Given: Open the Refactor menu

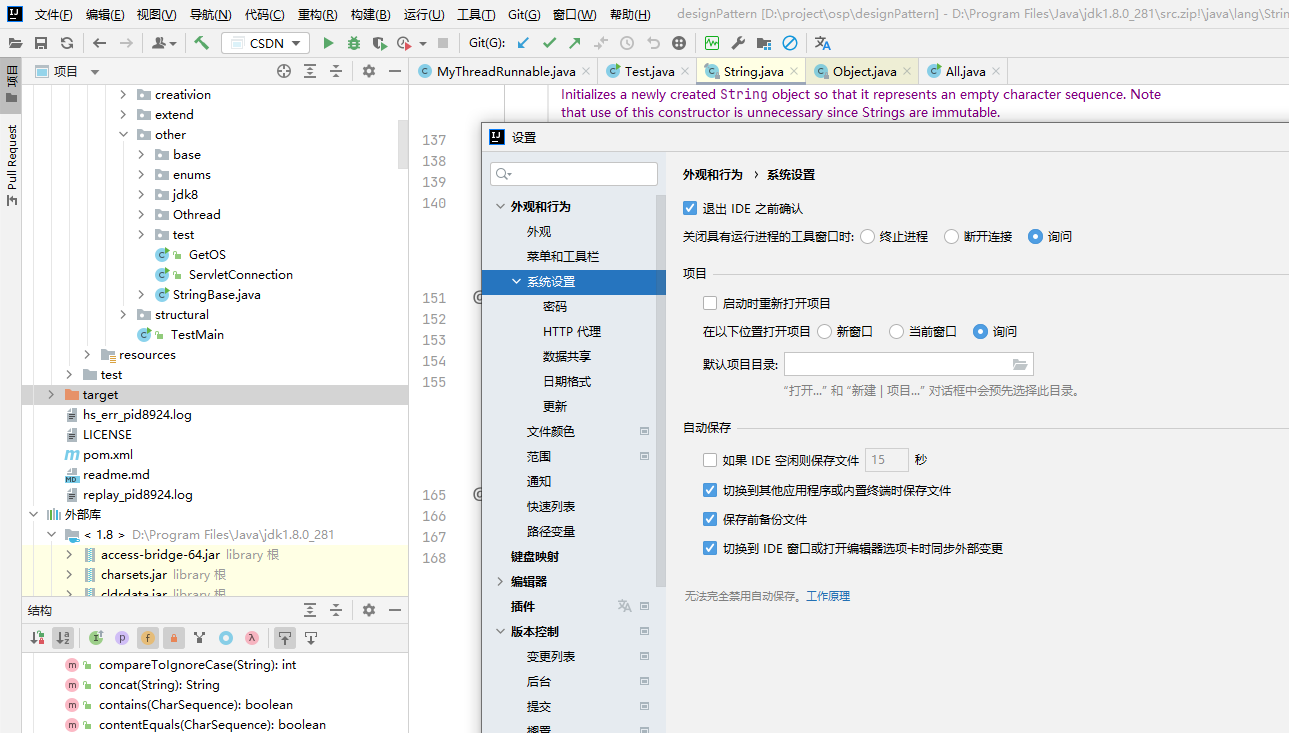Looking at the screenshot, I should (x=317, y=15).
